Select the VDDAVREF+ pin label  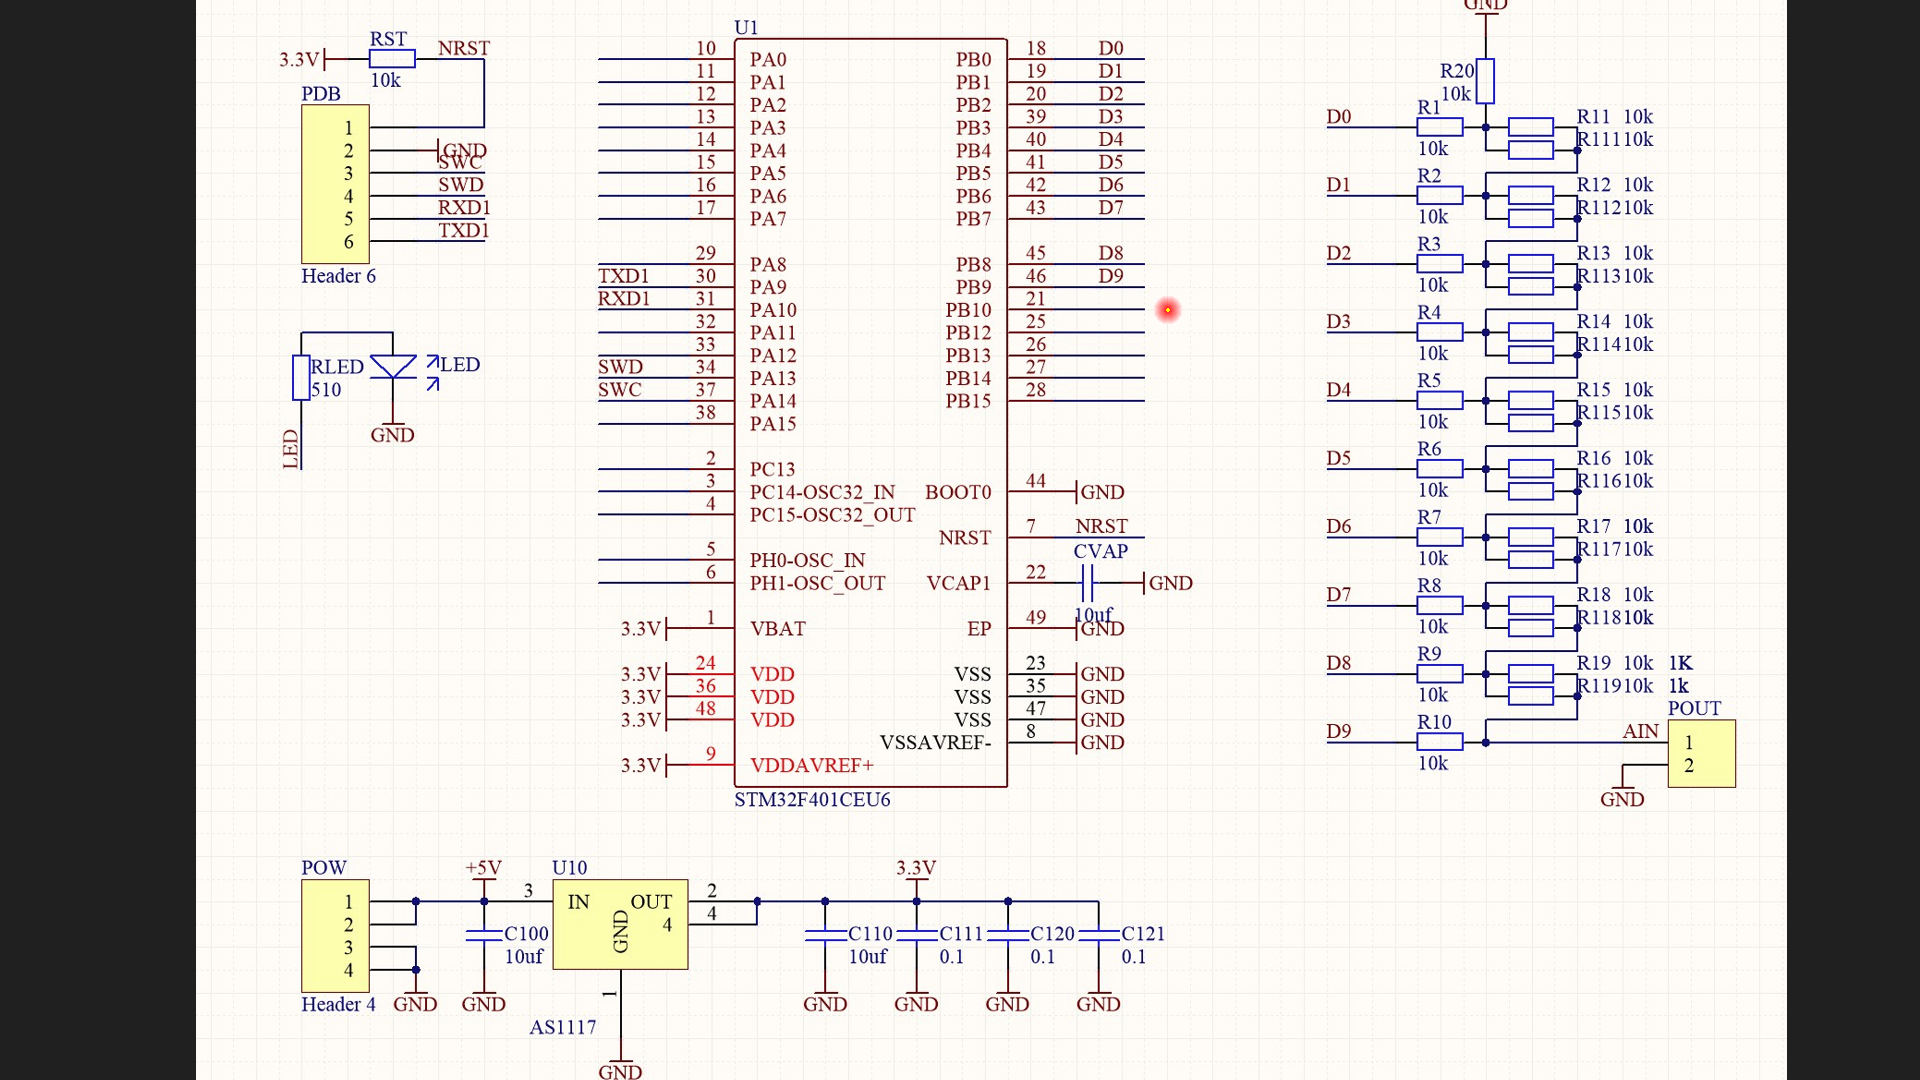[812, 766]
